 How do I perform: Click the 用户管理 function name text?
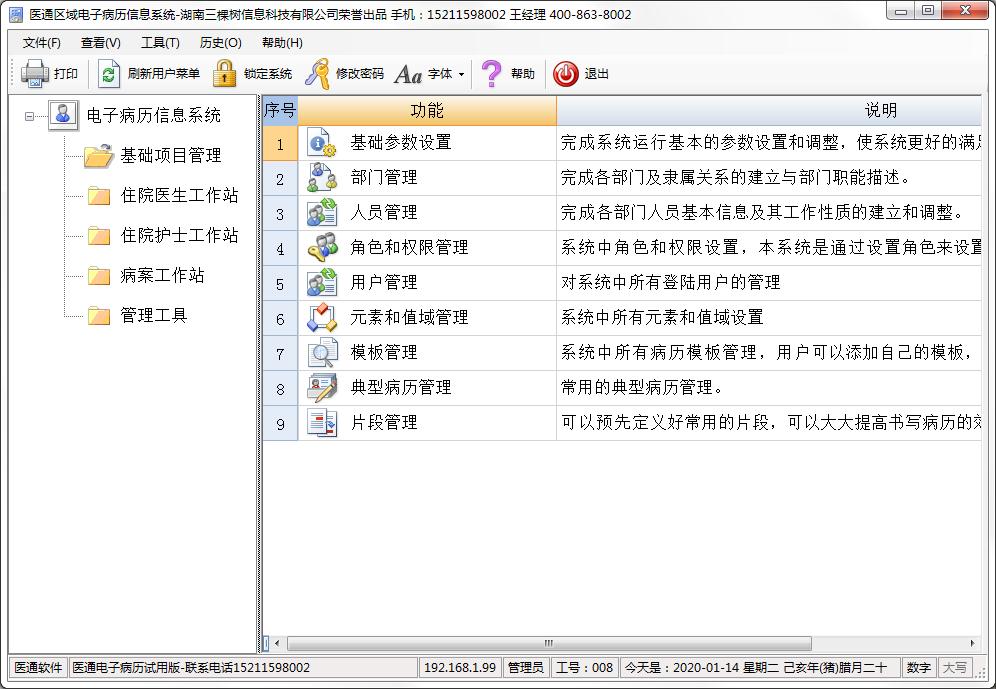coord(384,283)
